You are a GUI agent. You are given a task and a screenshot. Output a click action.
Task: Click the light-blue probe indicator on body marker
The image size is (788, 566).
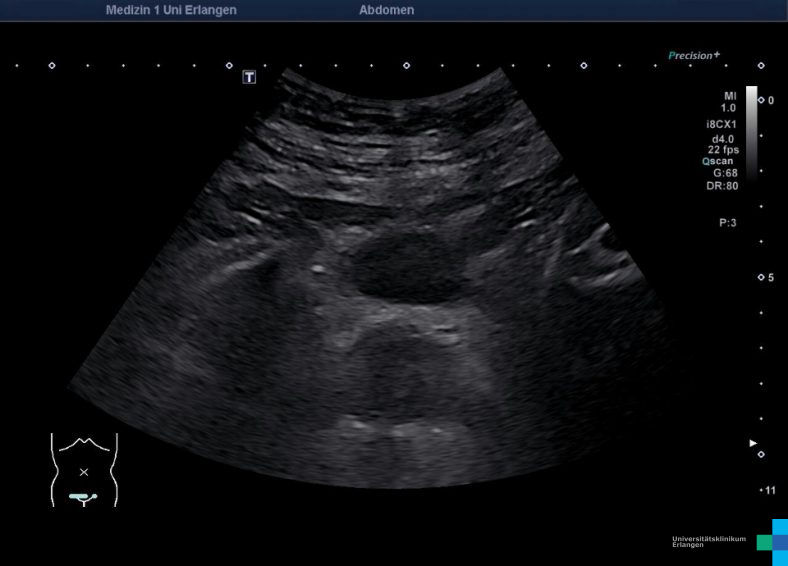82,497
